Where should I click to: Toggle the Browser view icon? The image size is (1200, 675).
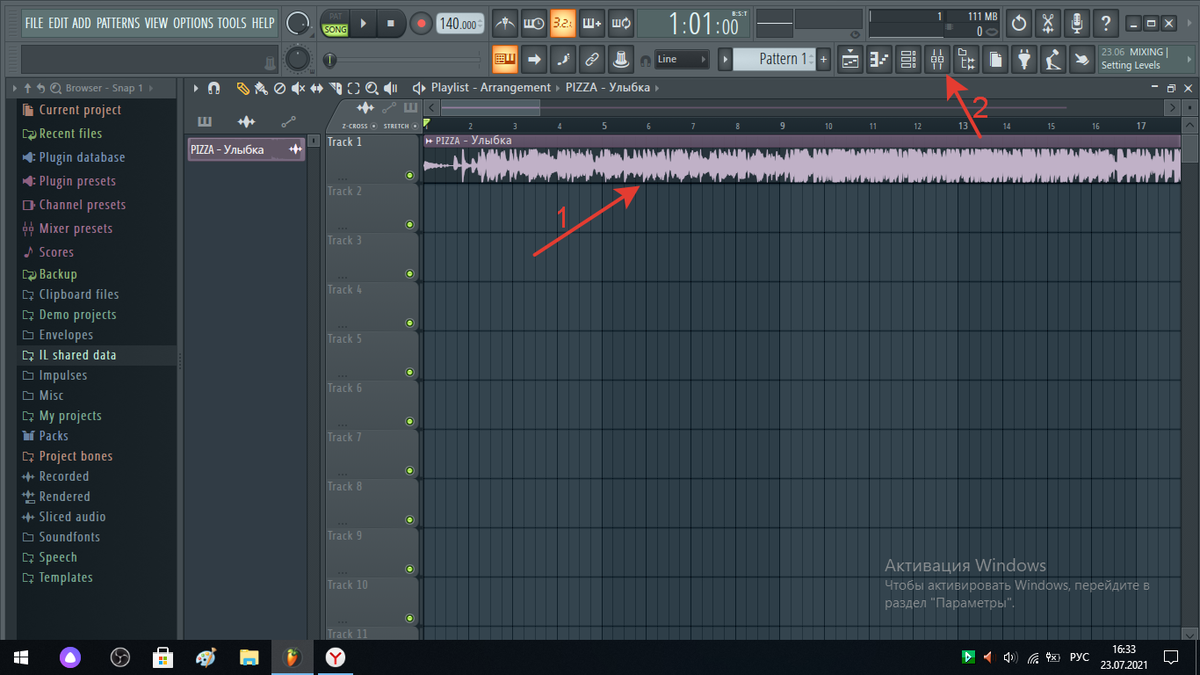pyautogui.click(x=966, y=60)
